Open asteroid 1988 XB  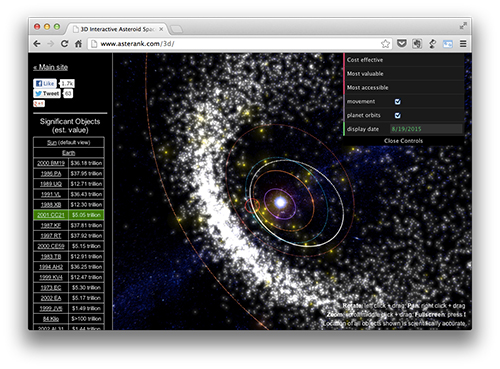pyautogui.click(x=51, y=204)
